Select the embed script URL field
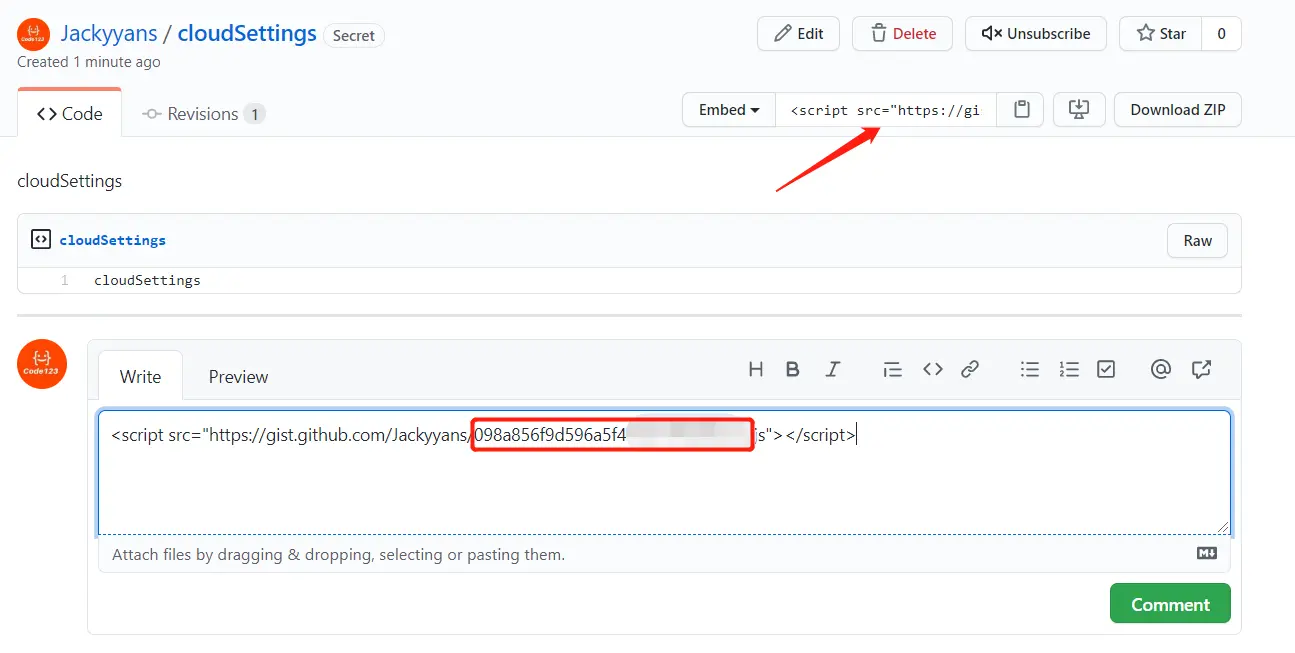1295x653 pixels. tap(885, 110)
